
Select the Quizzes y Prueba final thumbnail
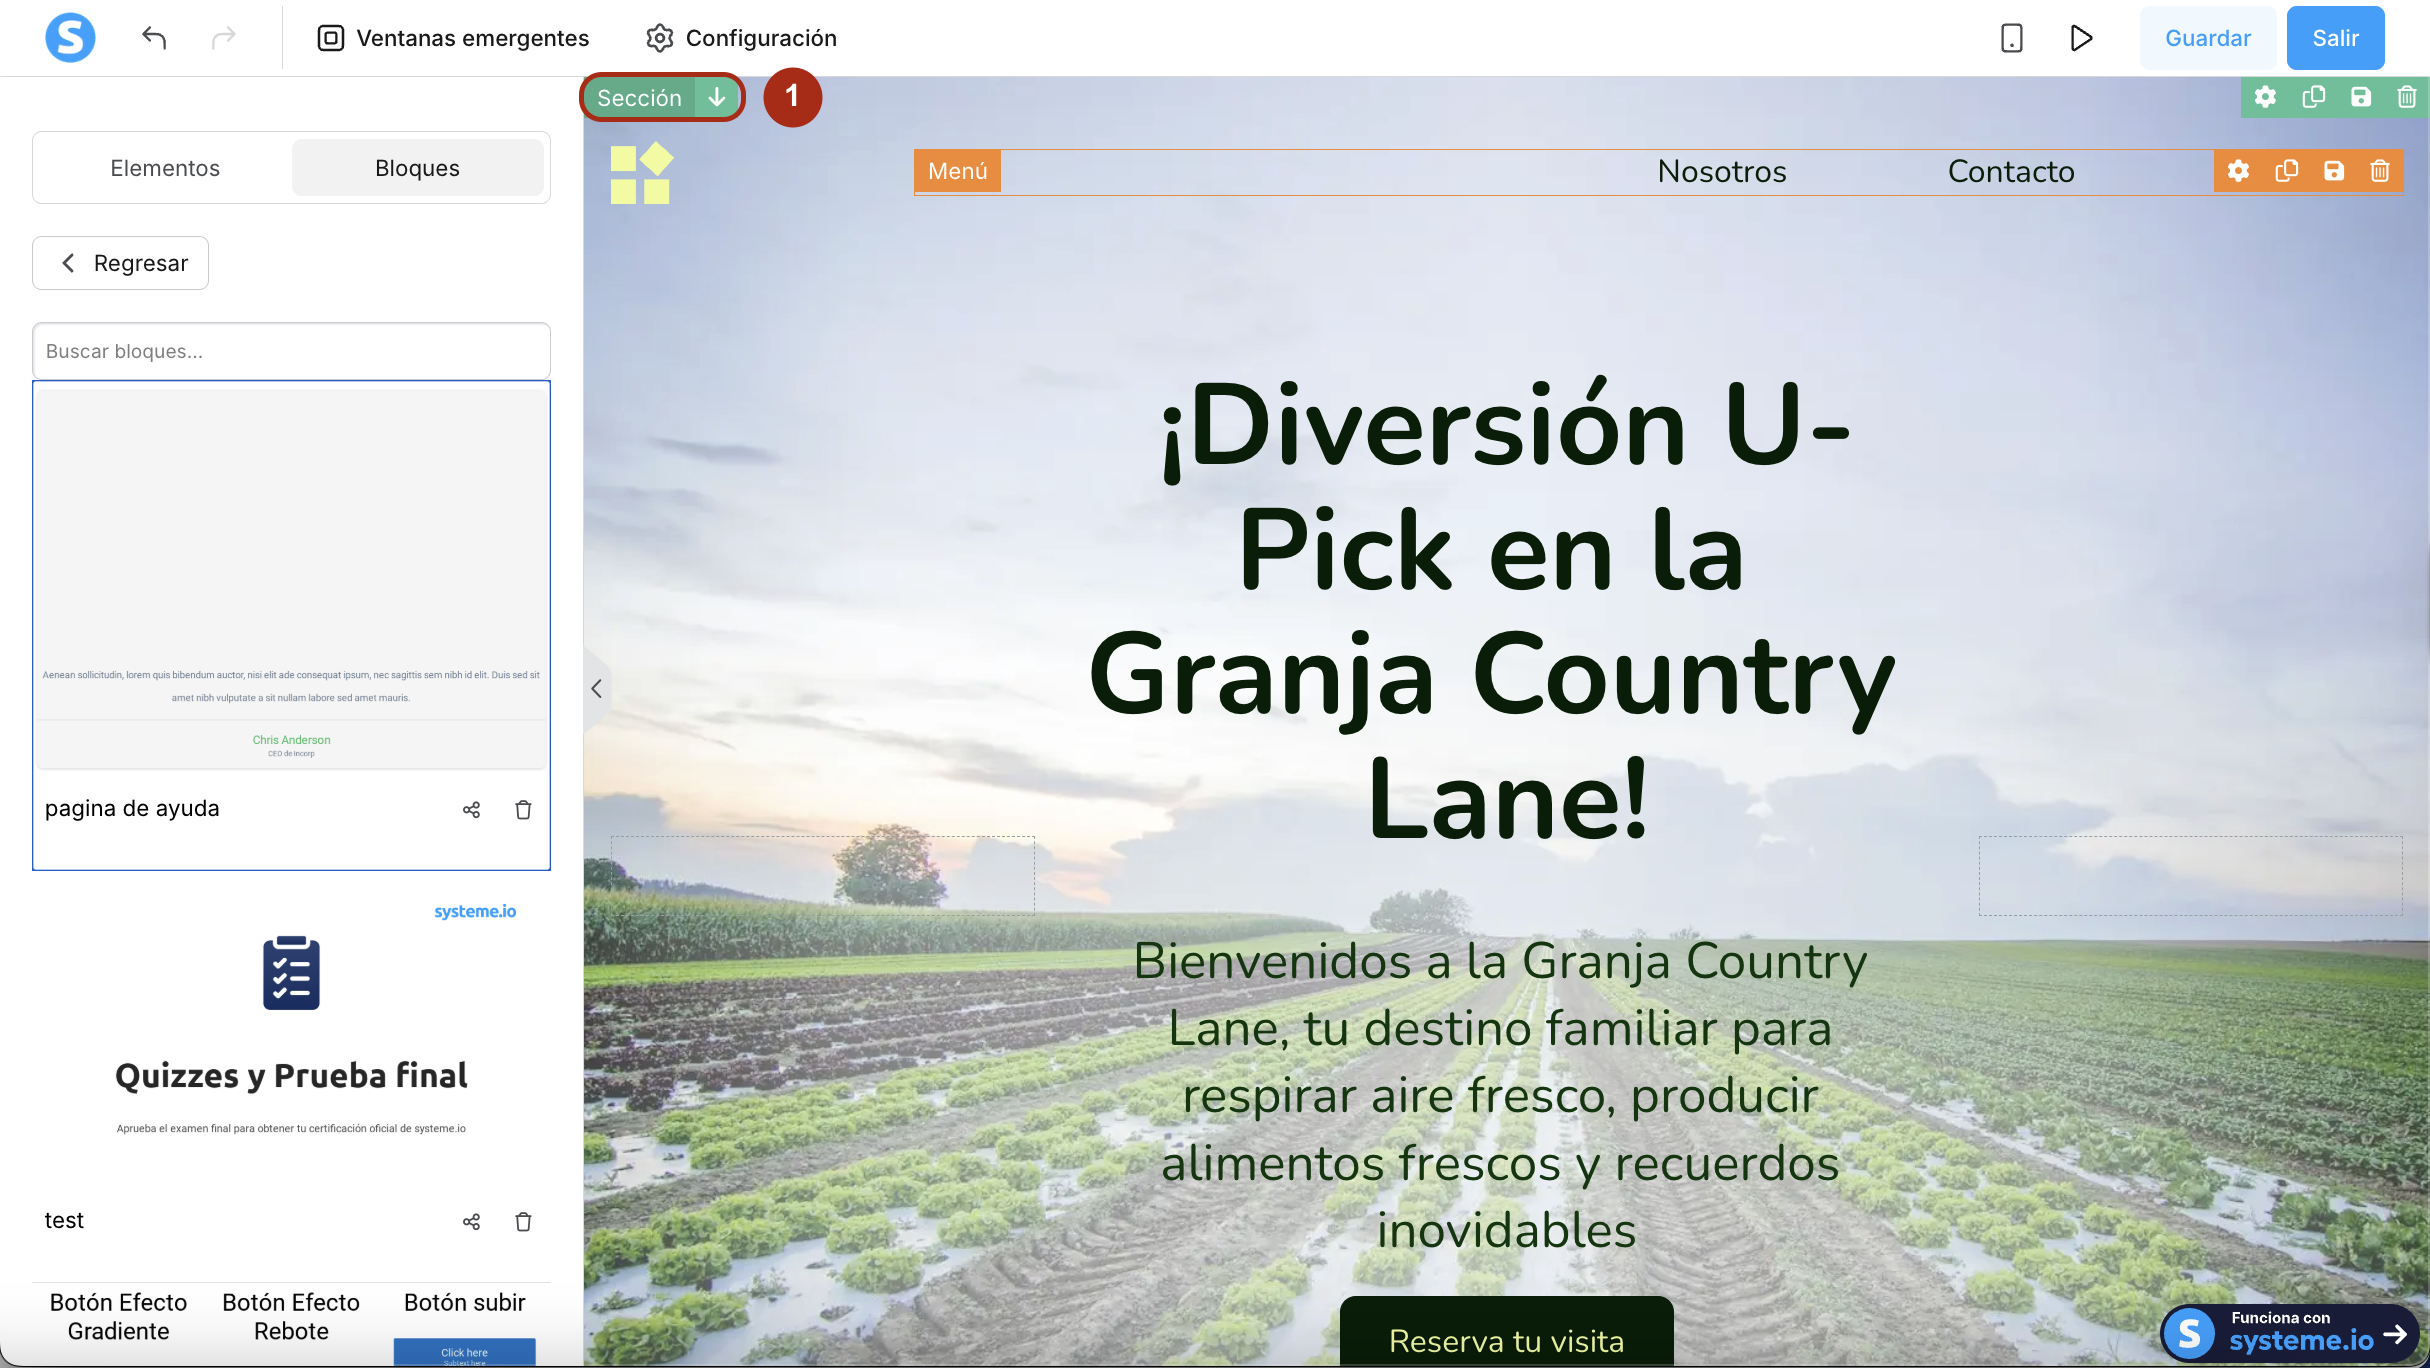tap(291, 1030)
